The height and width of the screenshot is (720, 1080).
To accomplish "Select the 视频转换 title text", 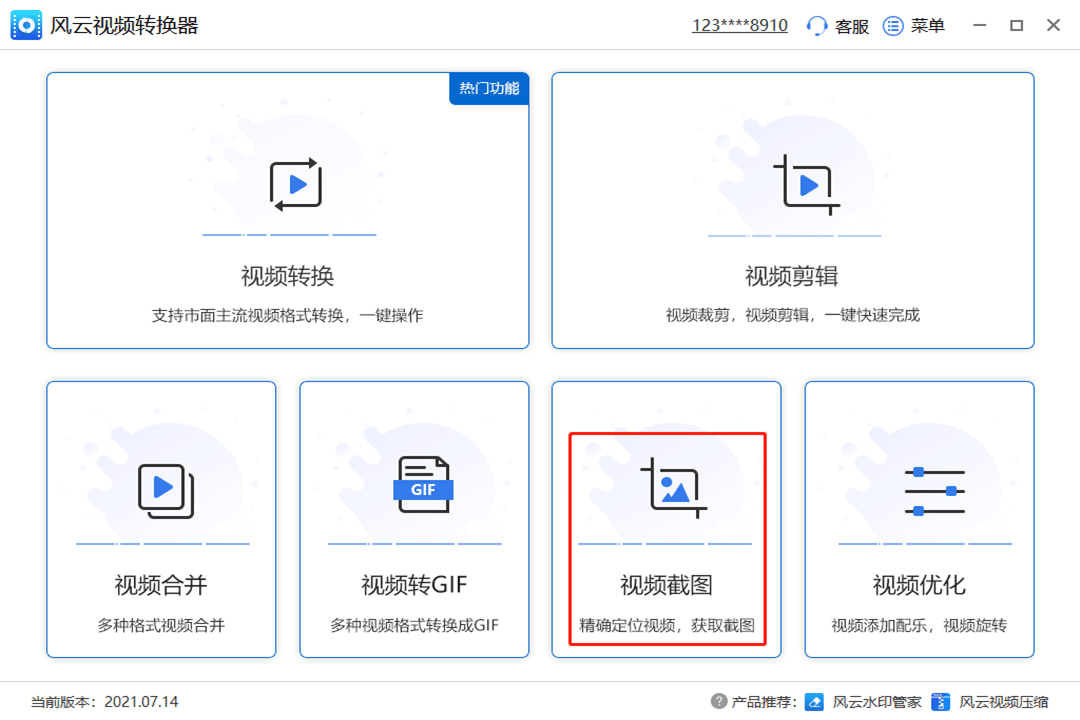I will click(x=287, y=276).
